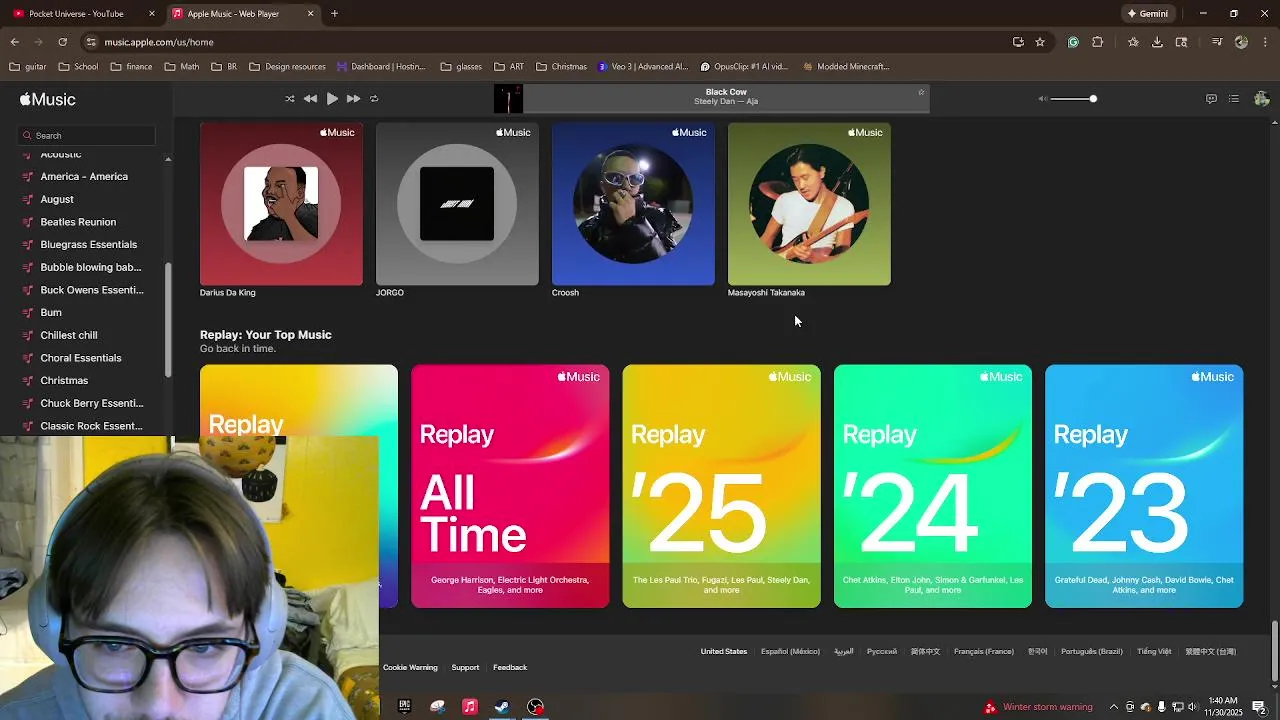Open Steam from the taskbar
1280x720 pixels.
coord(502,707)
